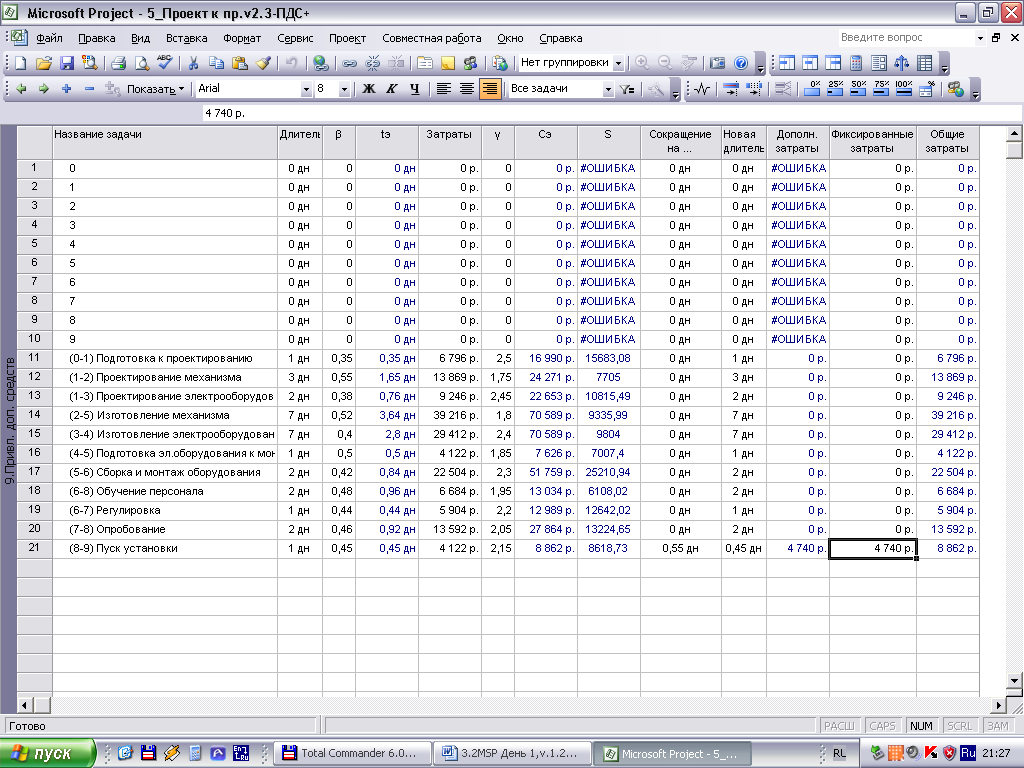This screenshot has height=768, width=1024.
Task: Mark task 100% complete
Action: [x=903, y=89]
